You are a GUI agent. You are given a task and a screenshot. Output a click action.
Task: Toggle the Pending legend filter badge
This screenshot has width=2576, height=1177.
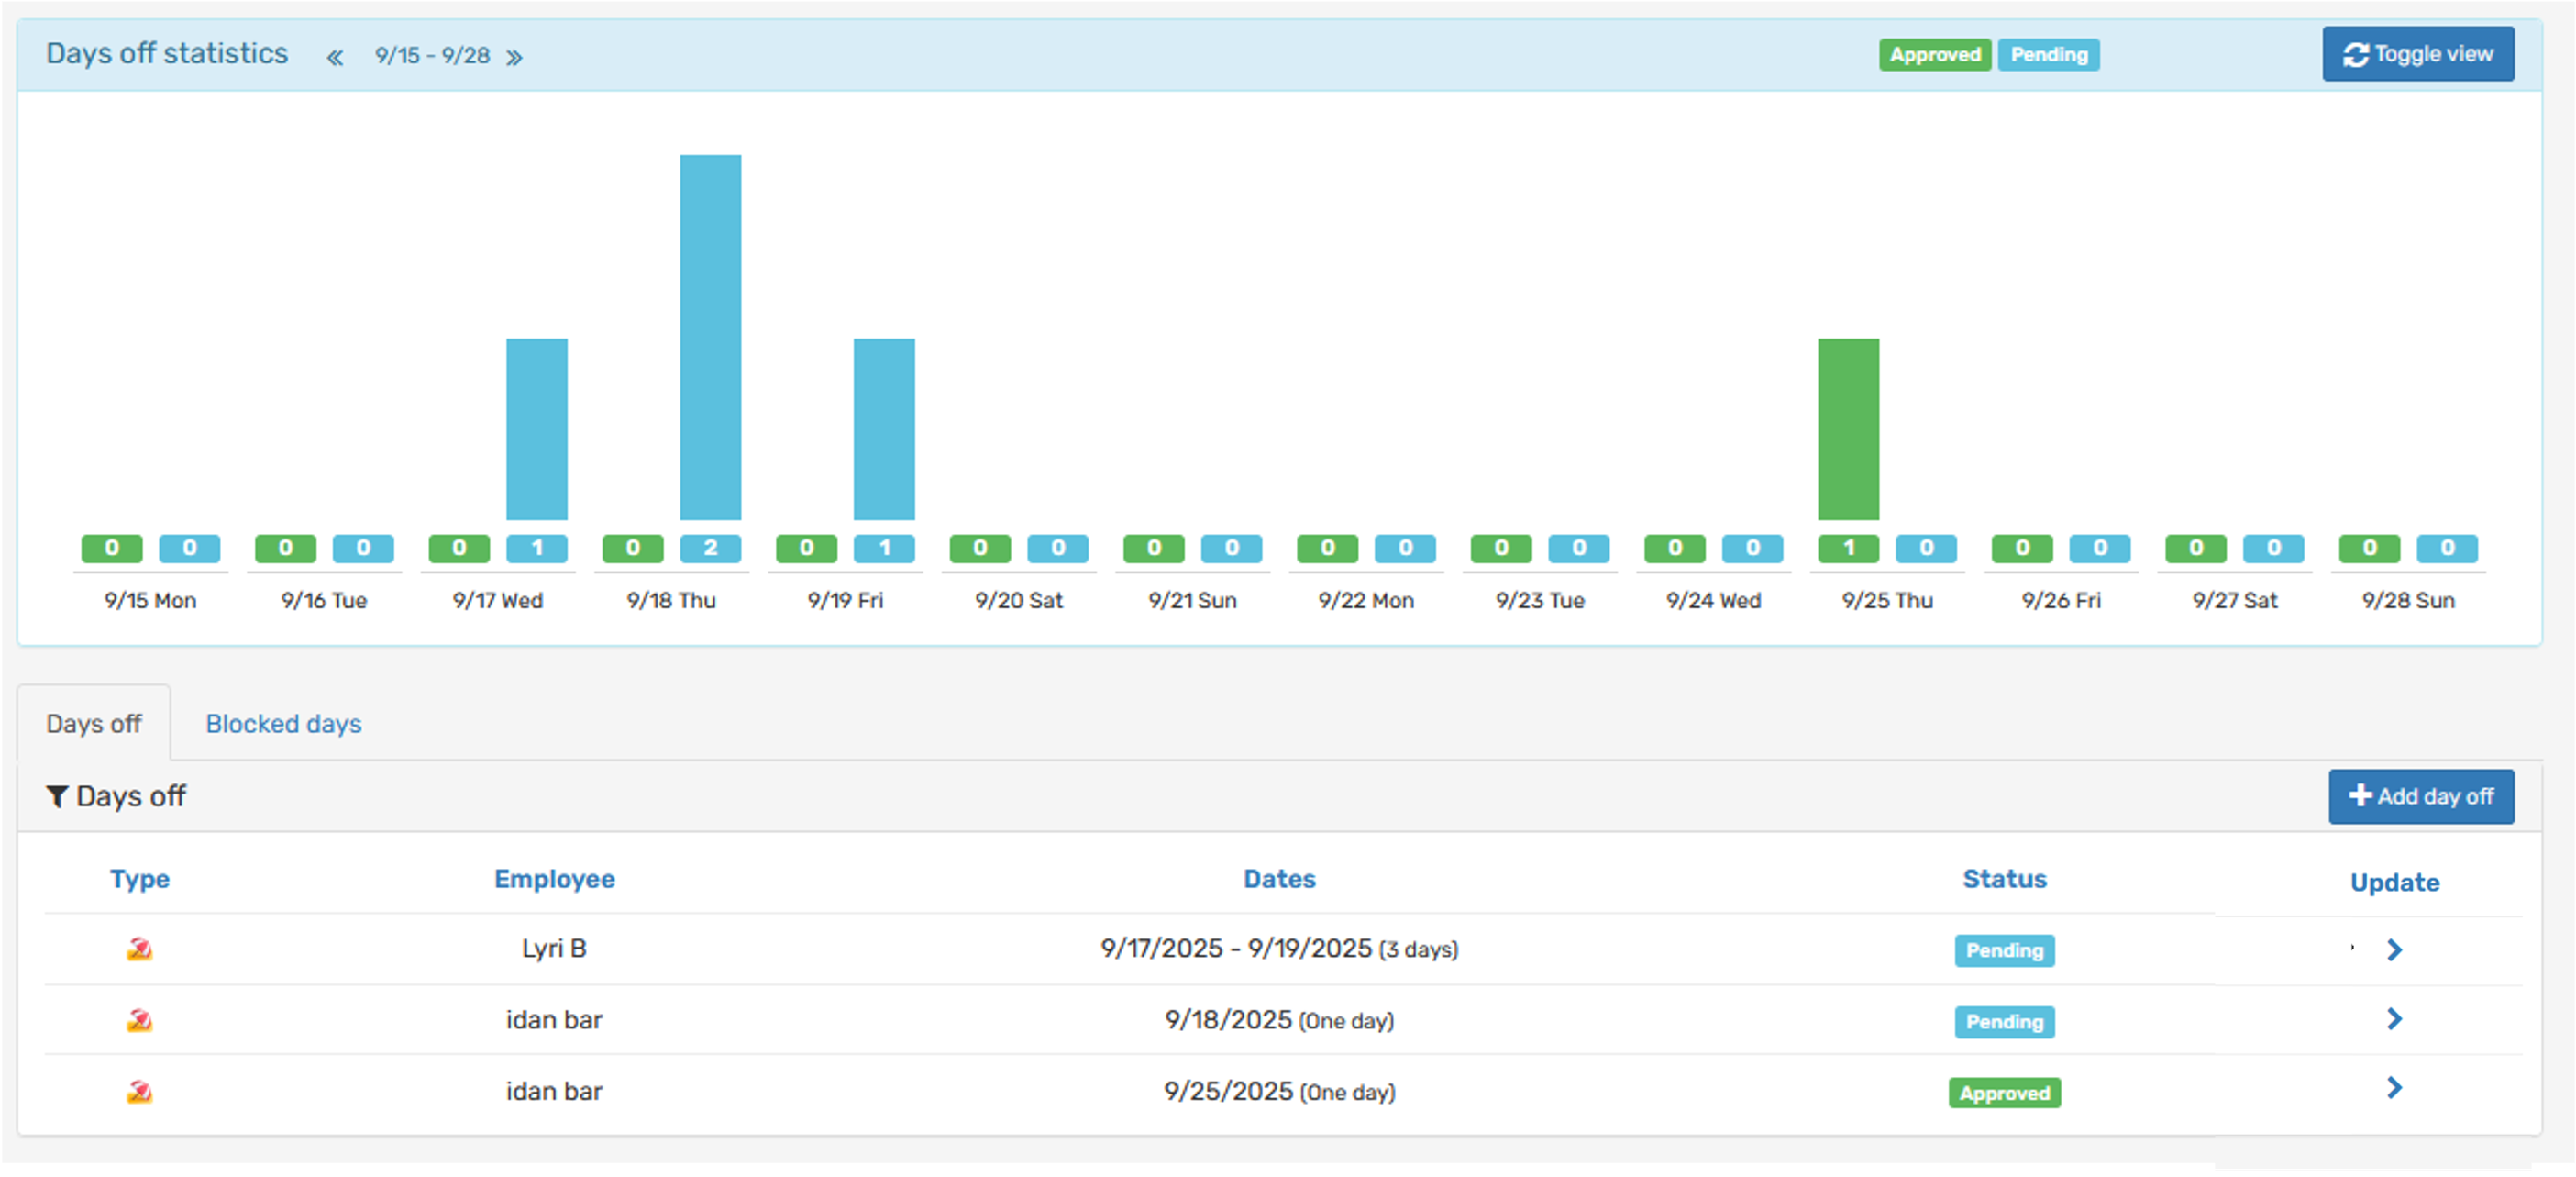pos(2049,54)
